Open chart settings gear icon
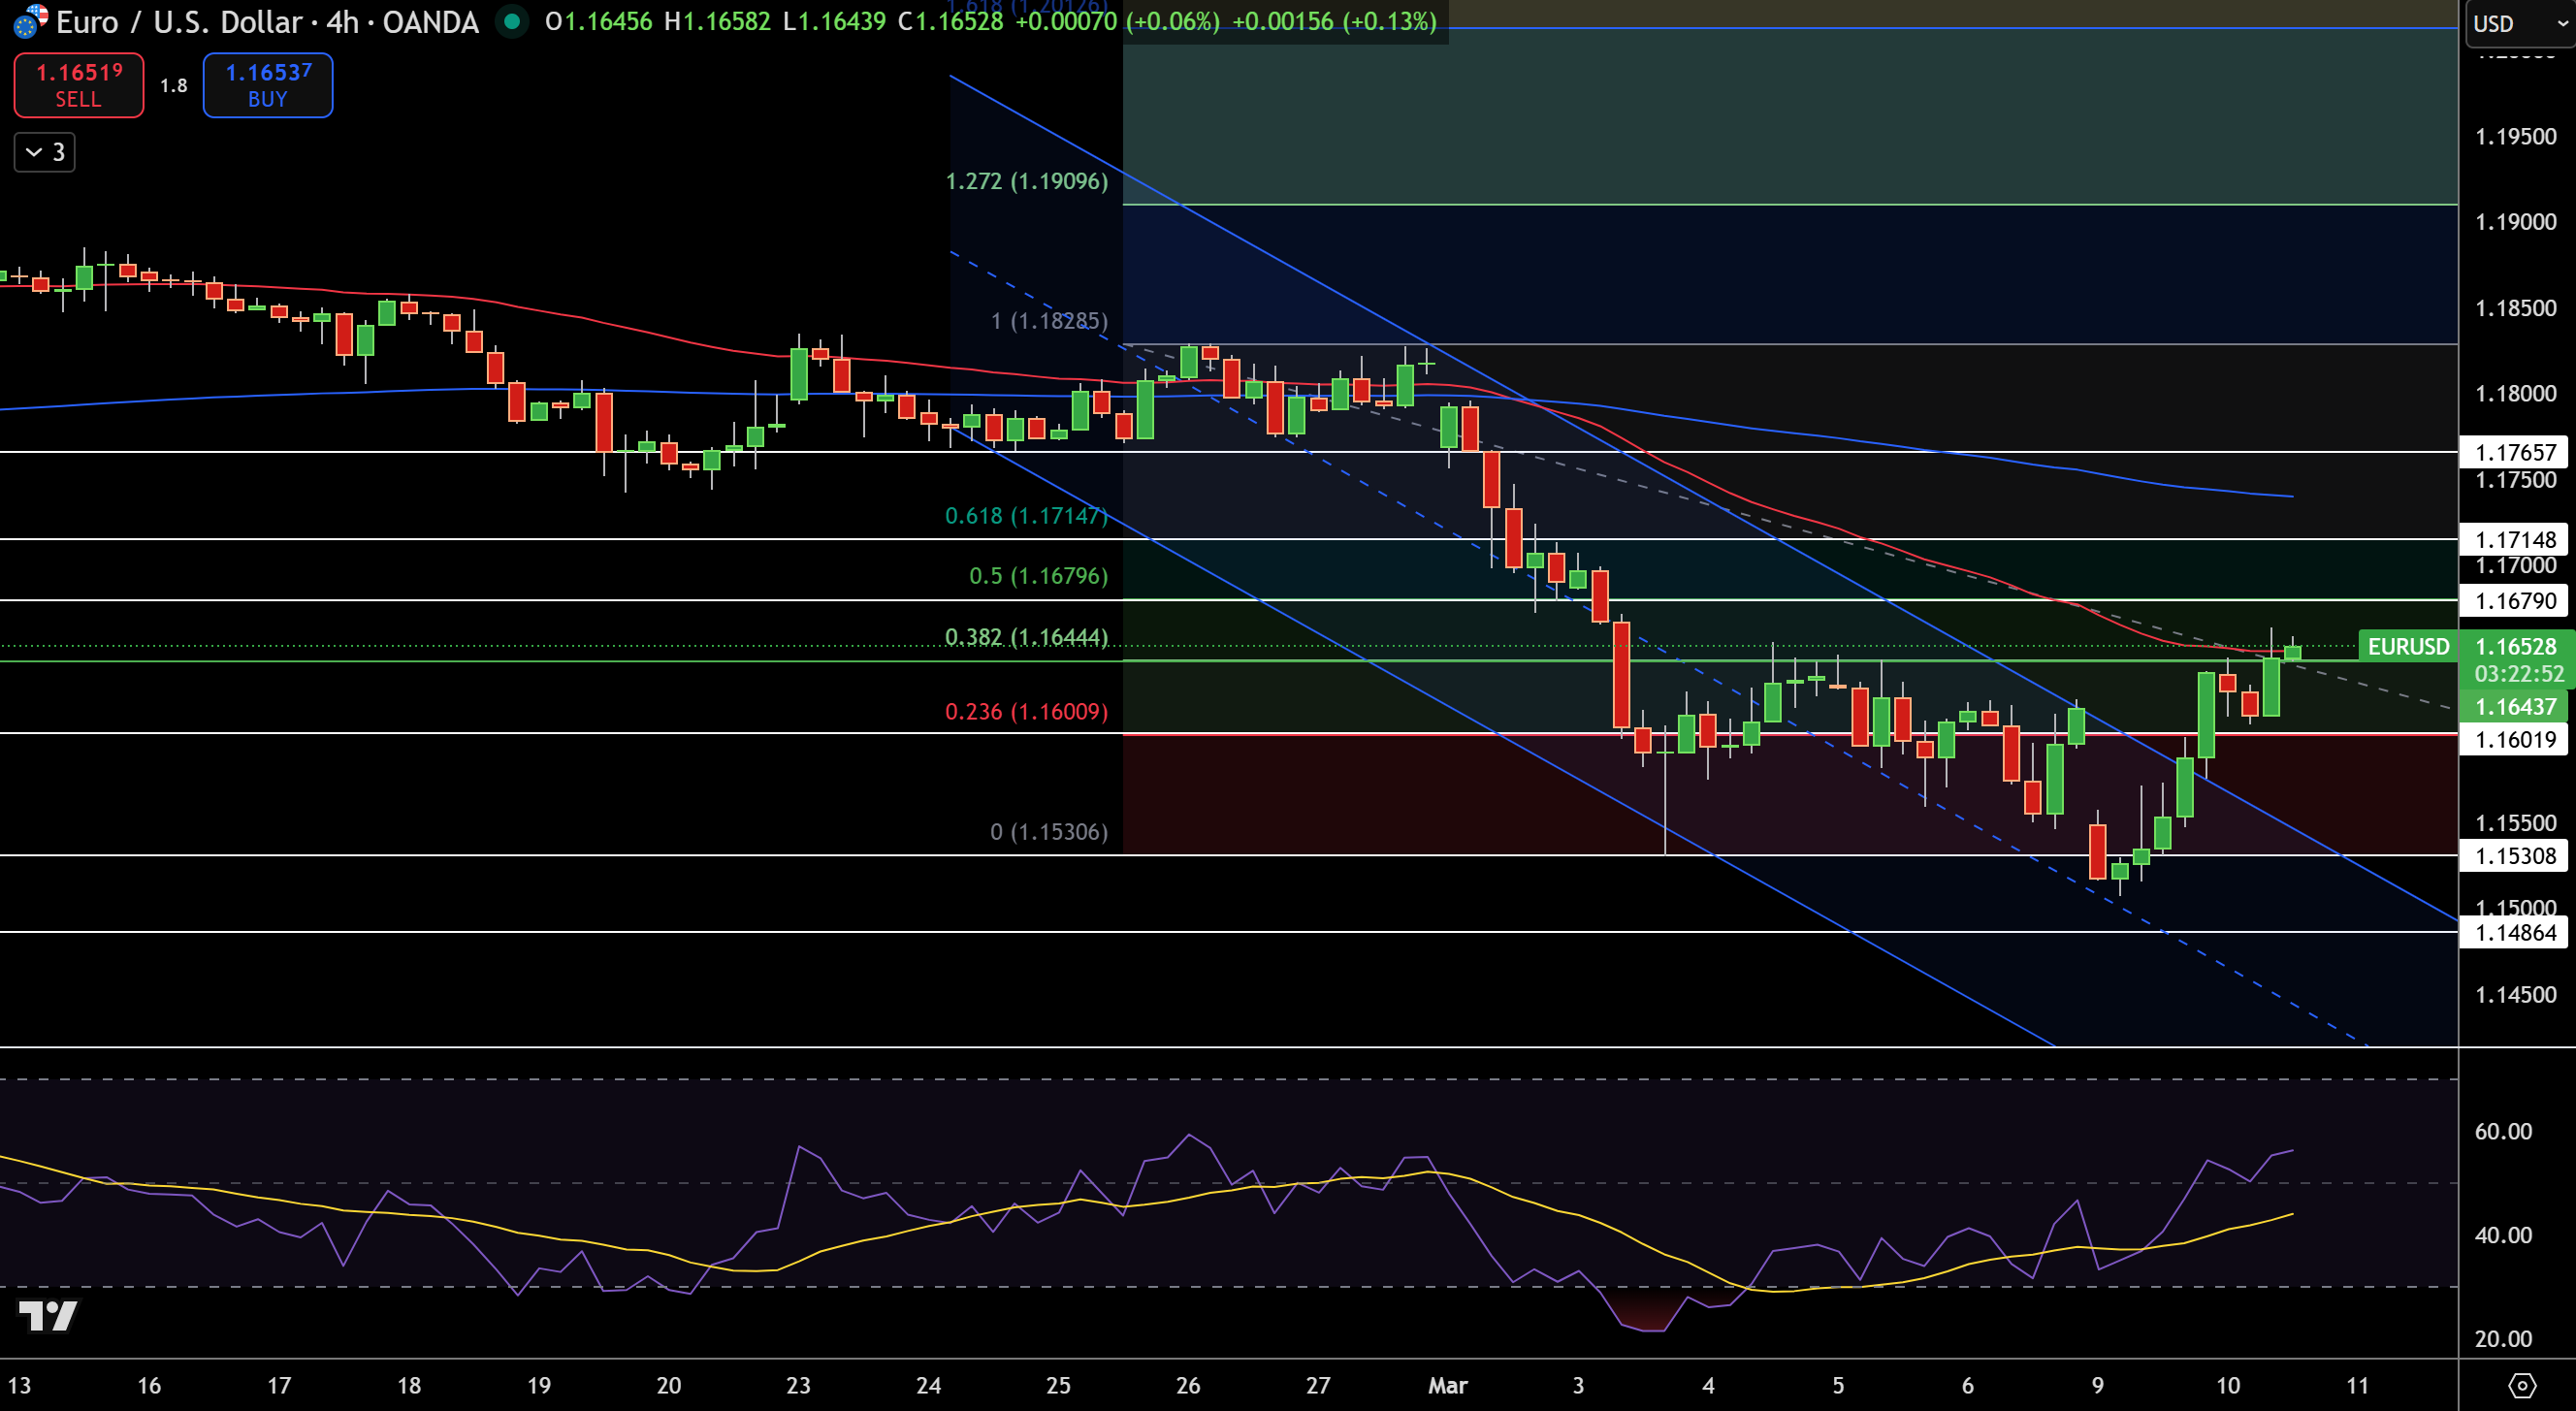The height and width of the screenshot is (1411, 2576). [x=2522, y=1385]
